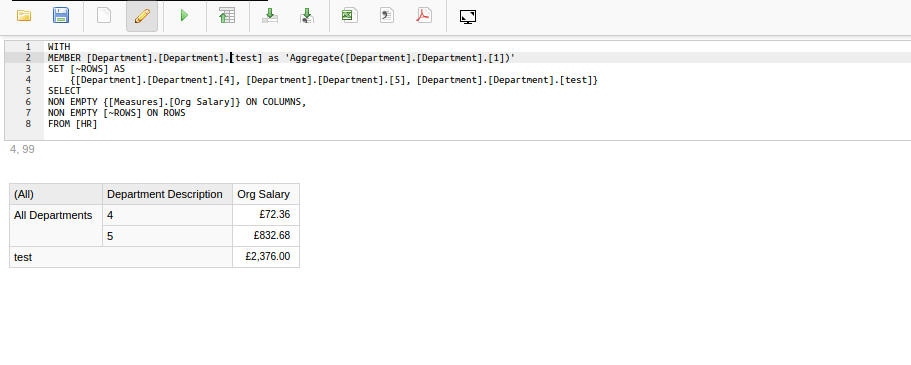Click the £72.36 value cell

(x=266, y=215)
